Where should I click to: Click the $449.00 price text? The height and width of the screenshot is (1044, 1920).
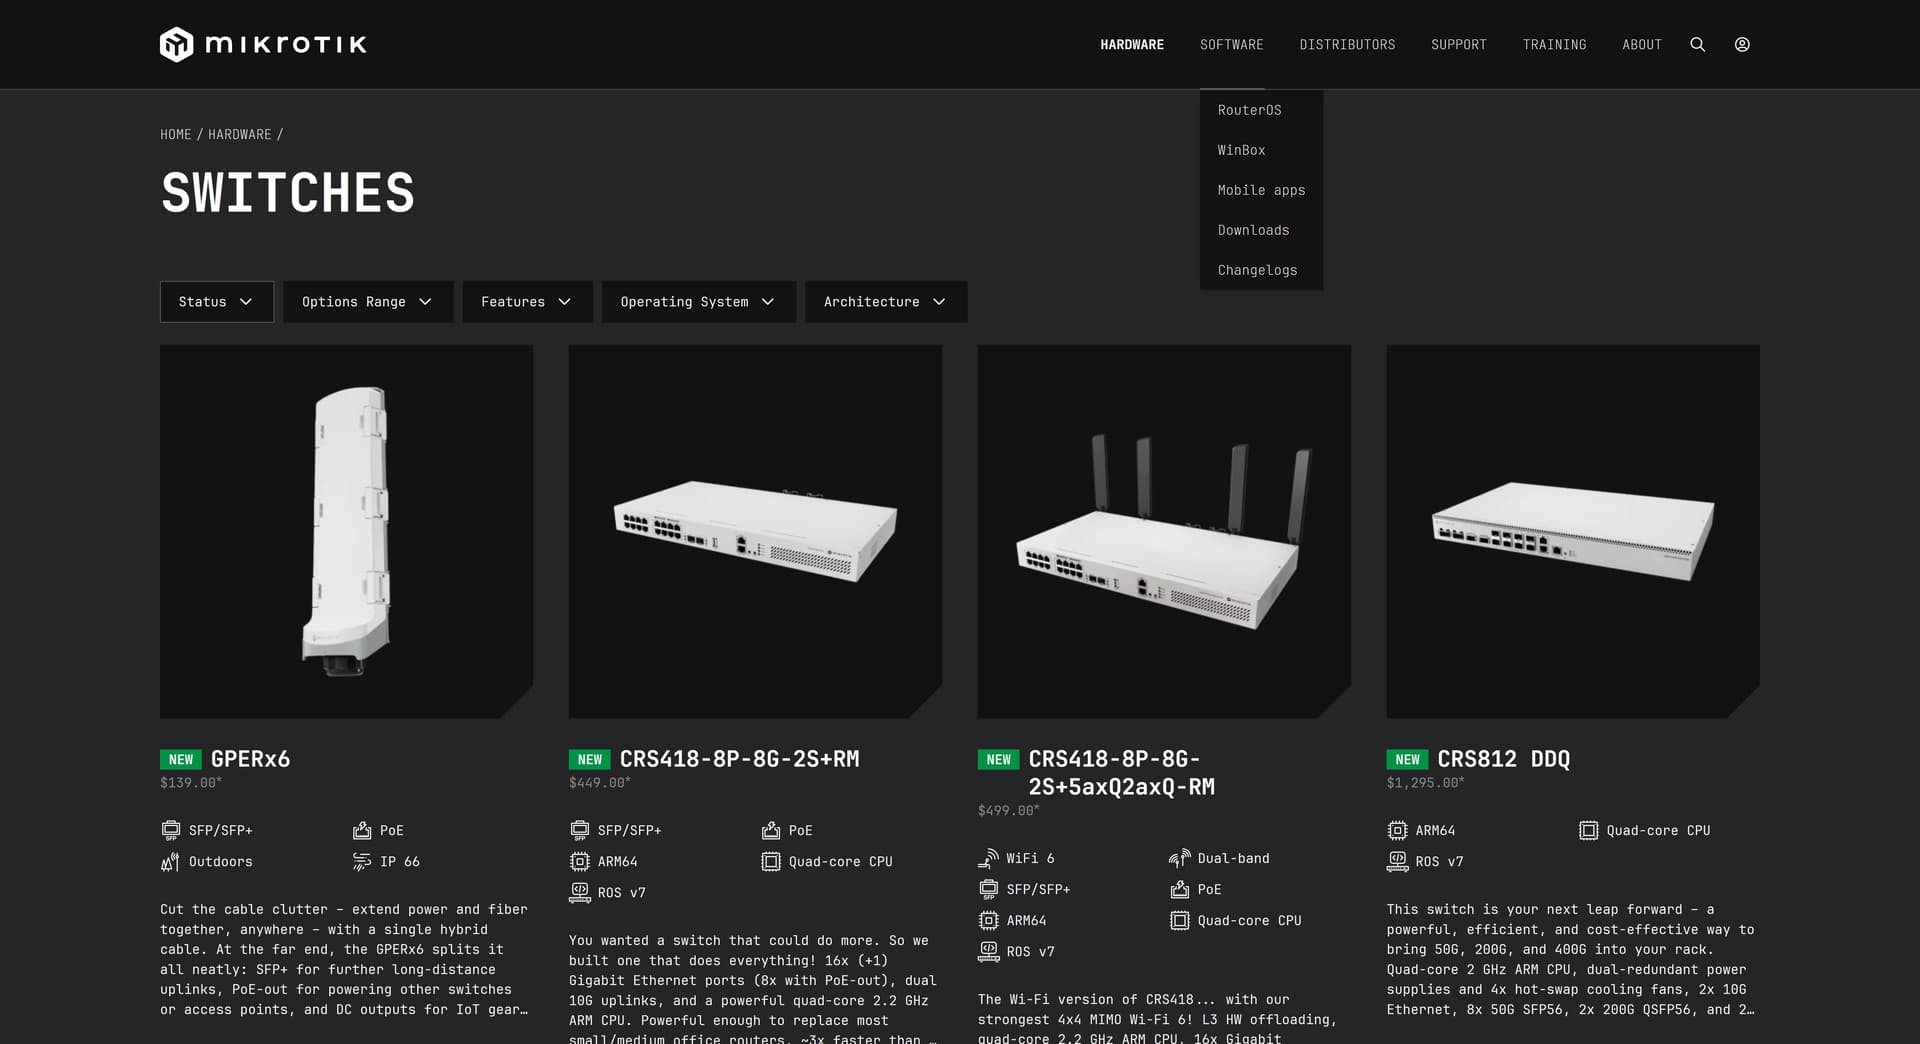(600, 783)
